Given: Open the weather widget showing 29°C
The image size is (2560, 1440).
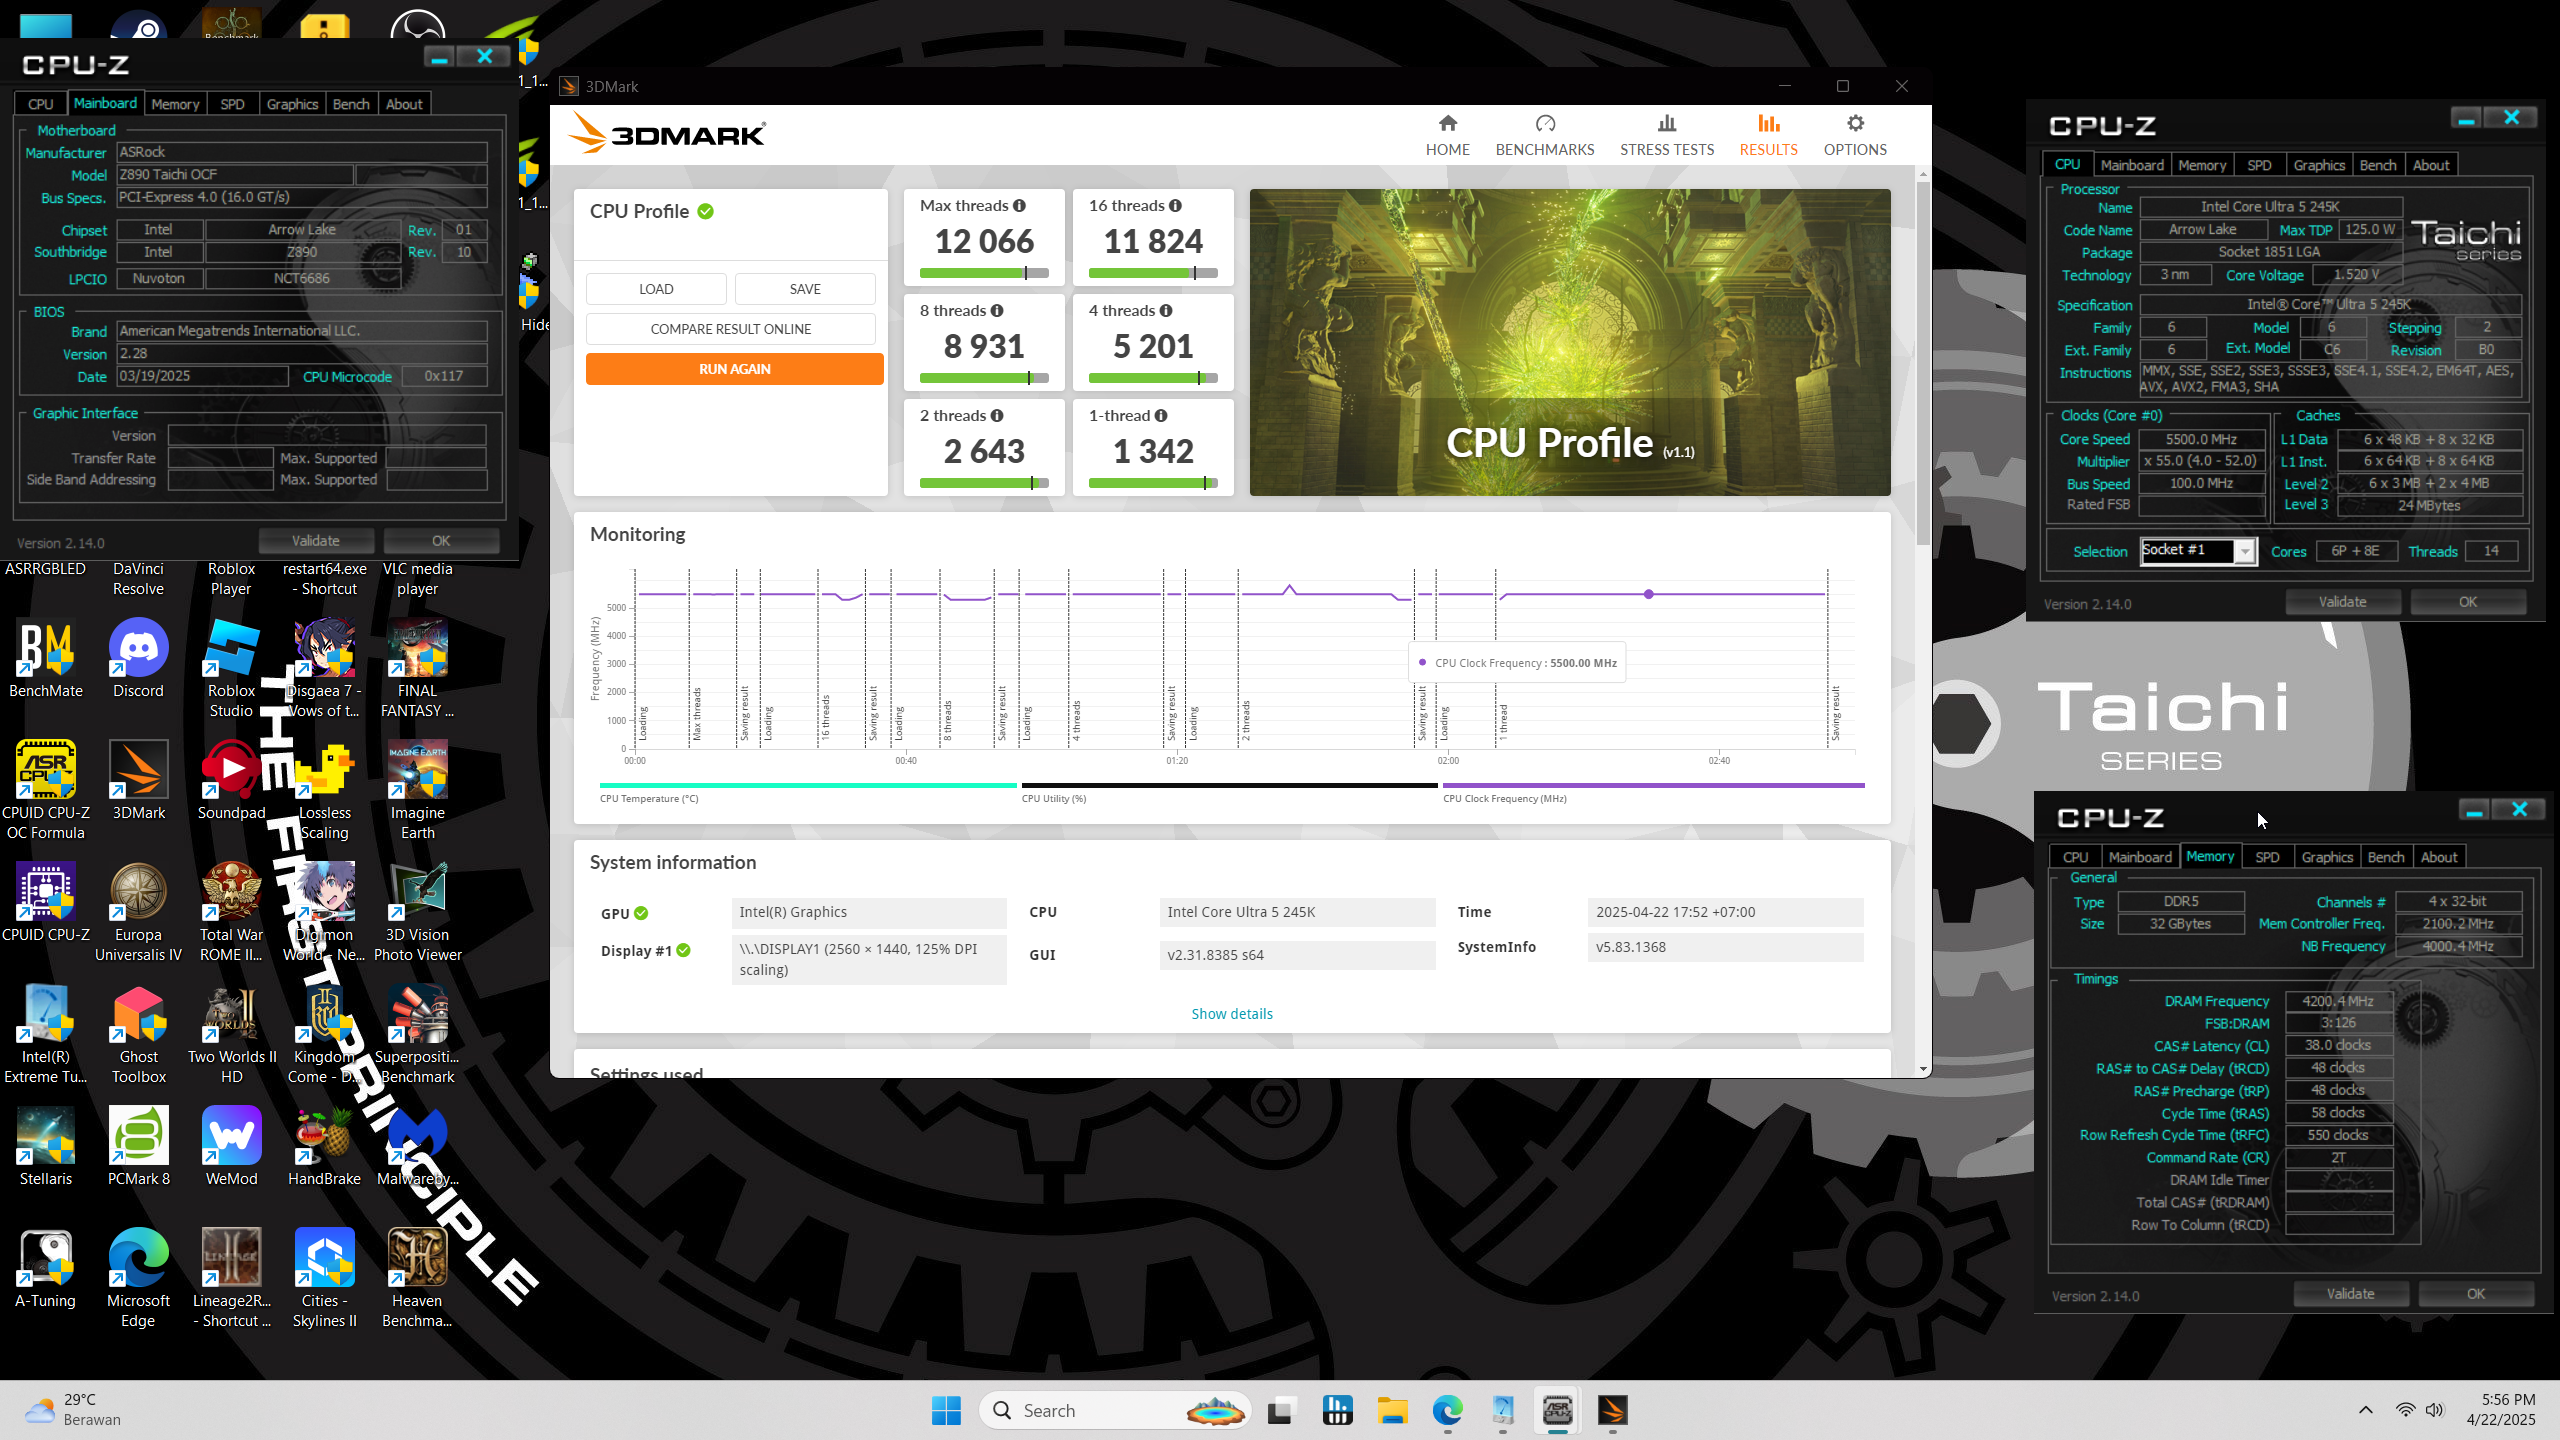Looking at the screenshot, I should [x=72, y=1410].
